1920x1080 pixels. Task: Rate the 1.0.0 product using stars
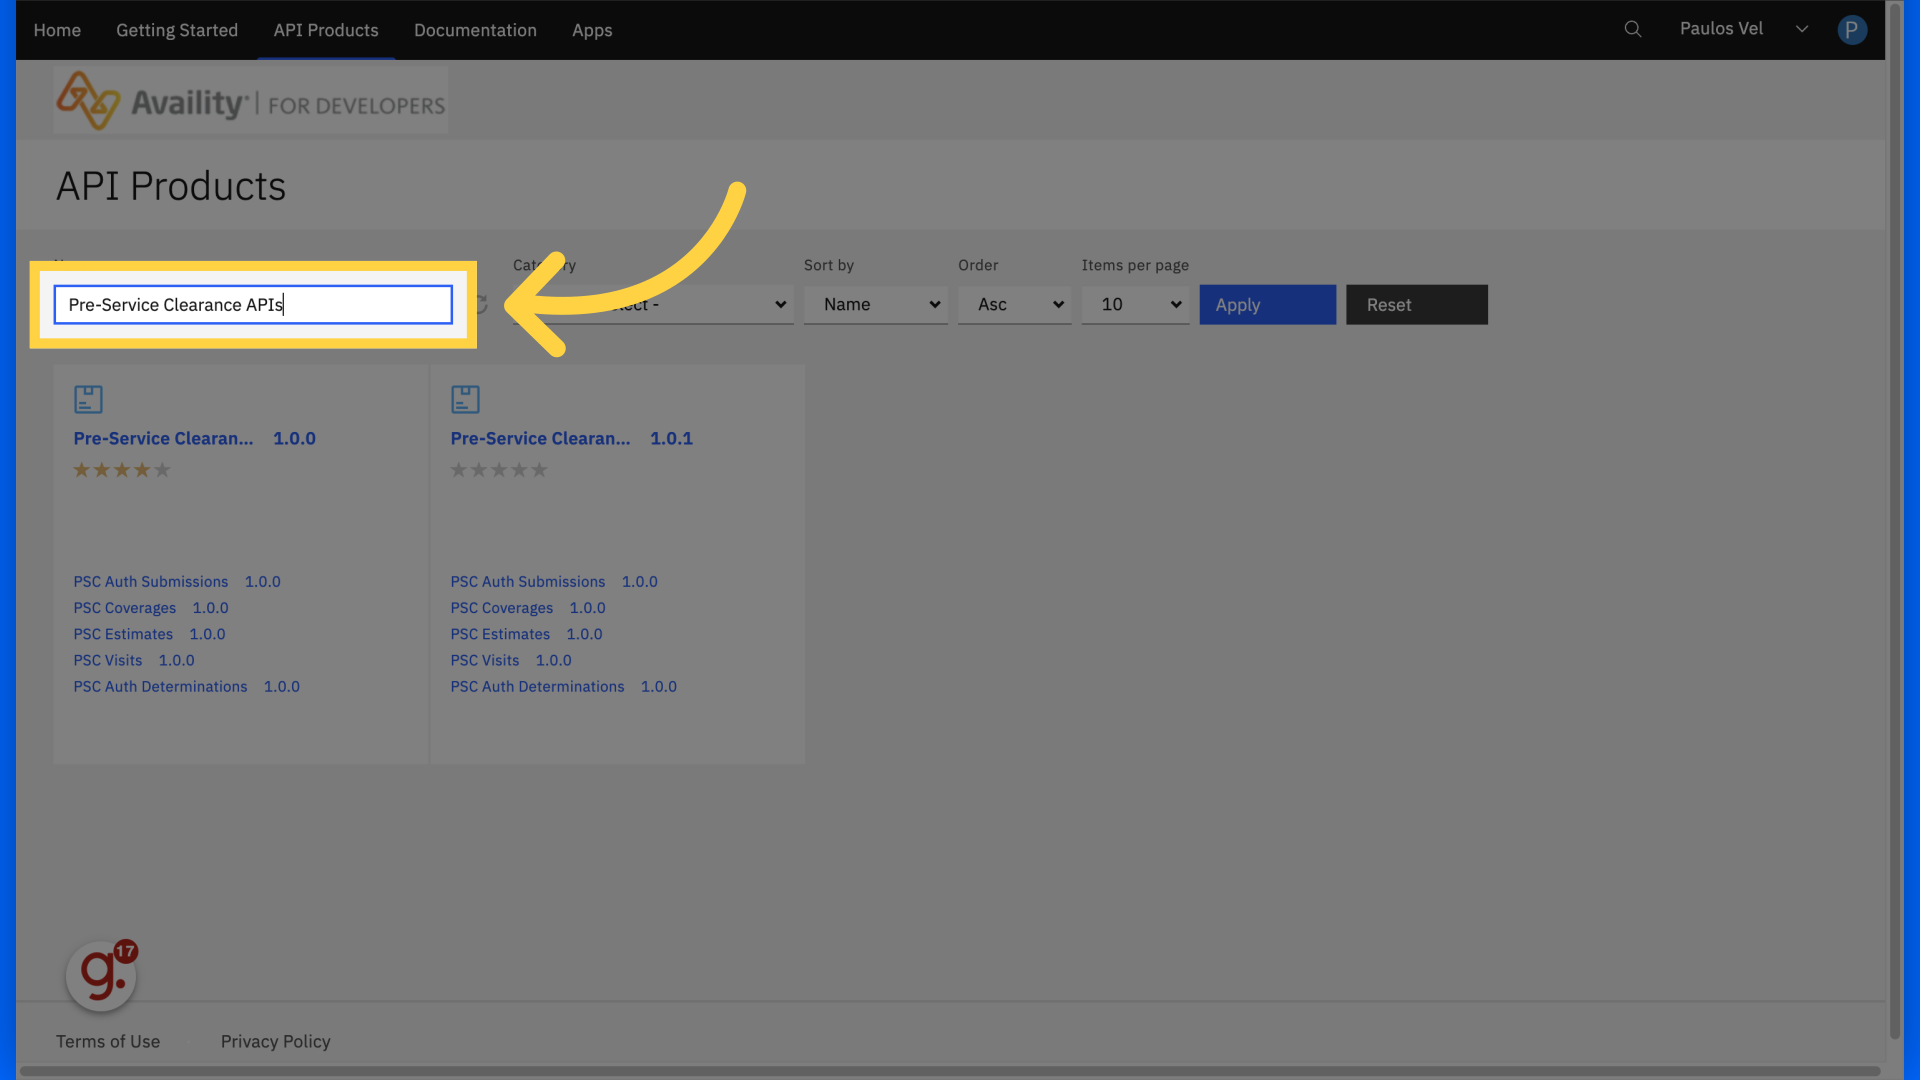click(x=122, y=470)
